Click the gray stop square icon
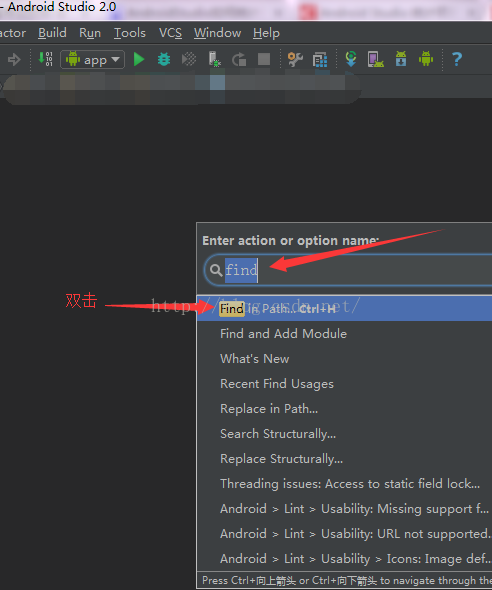 [x=264, y=59]
